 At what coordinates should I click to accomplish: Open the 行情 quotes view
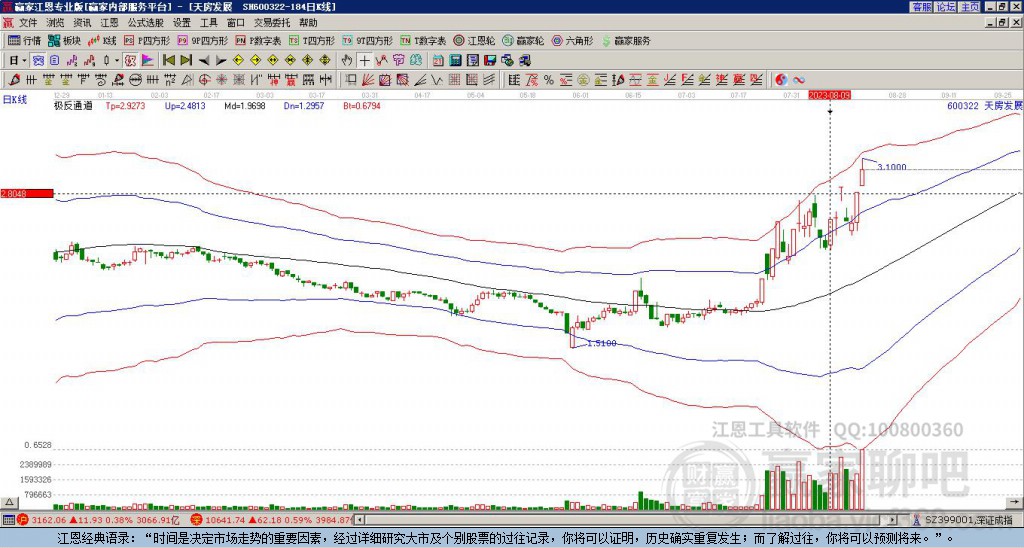coord(25,40)
